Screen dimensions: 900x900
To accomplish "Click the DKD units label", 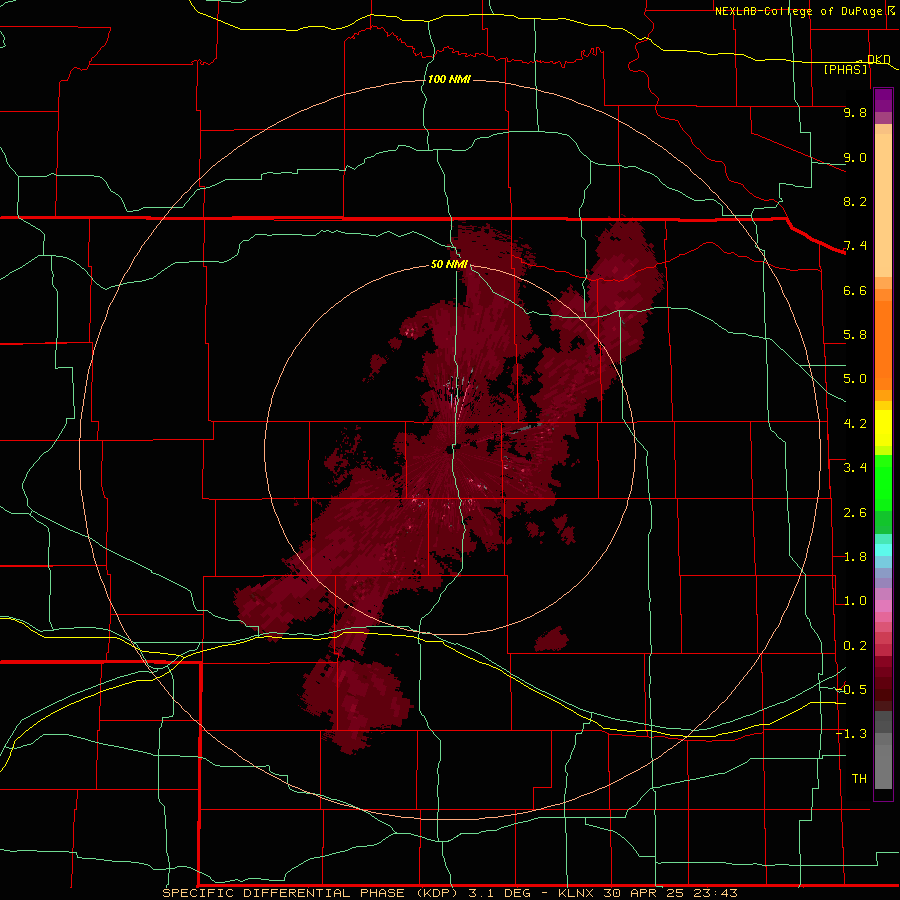I will coord(878,59).
